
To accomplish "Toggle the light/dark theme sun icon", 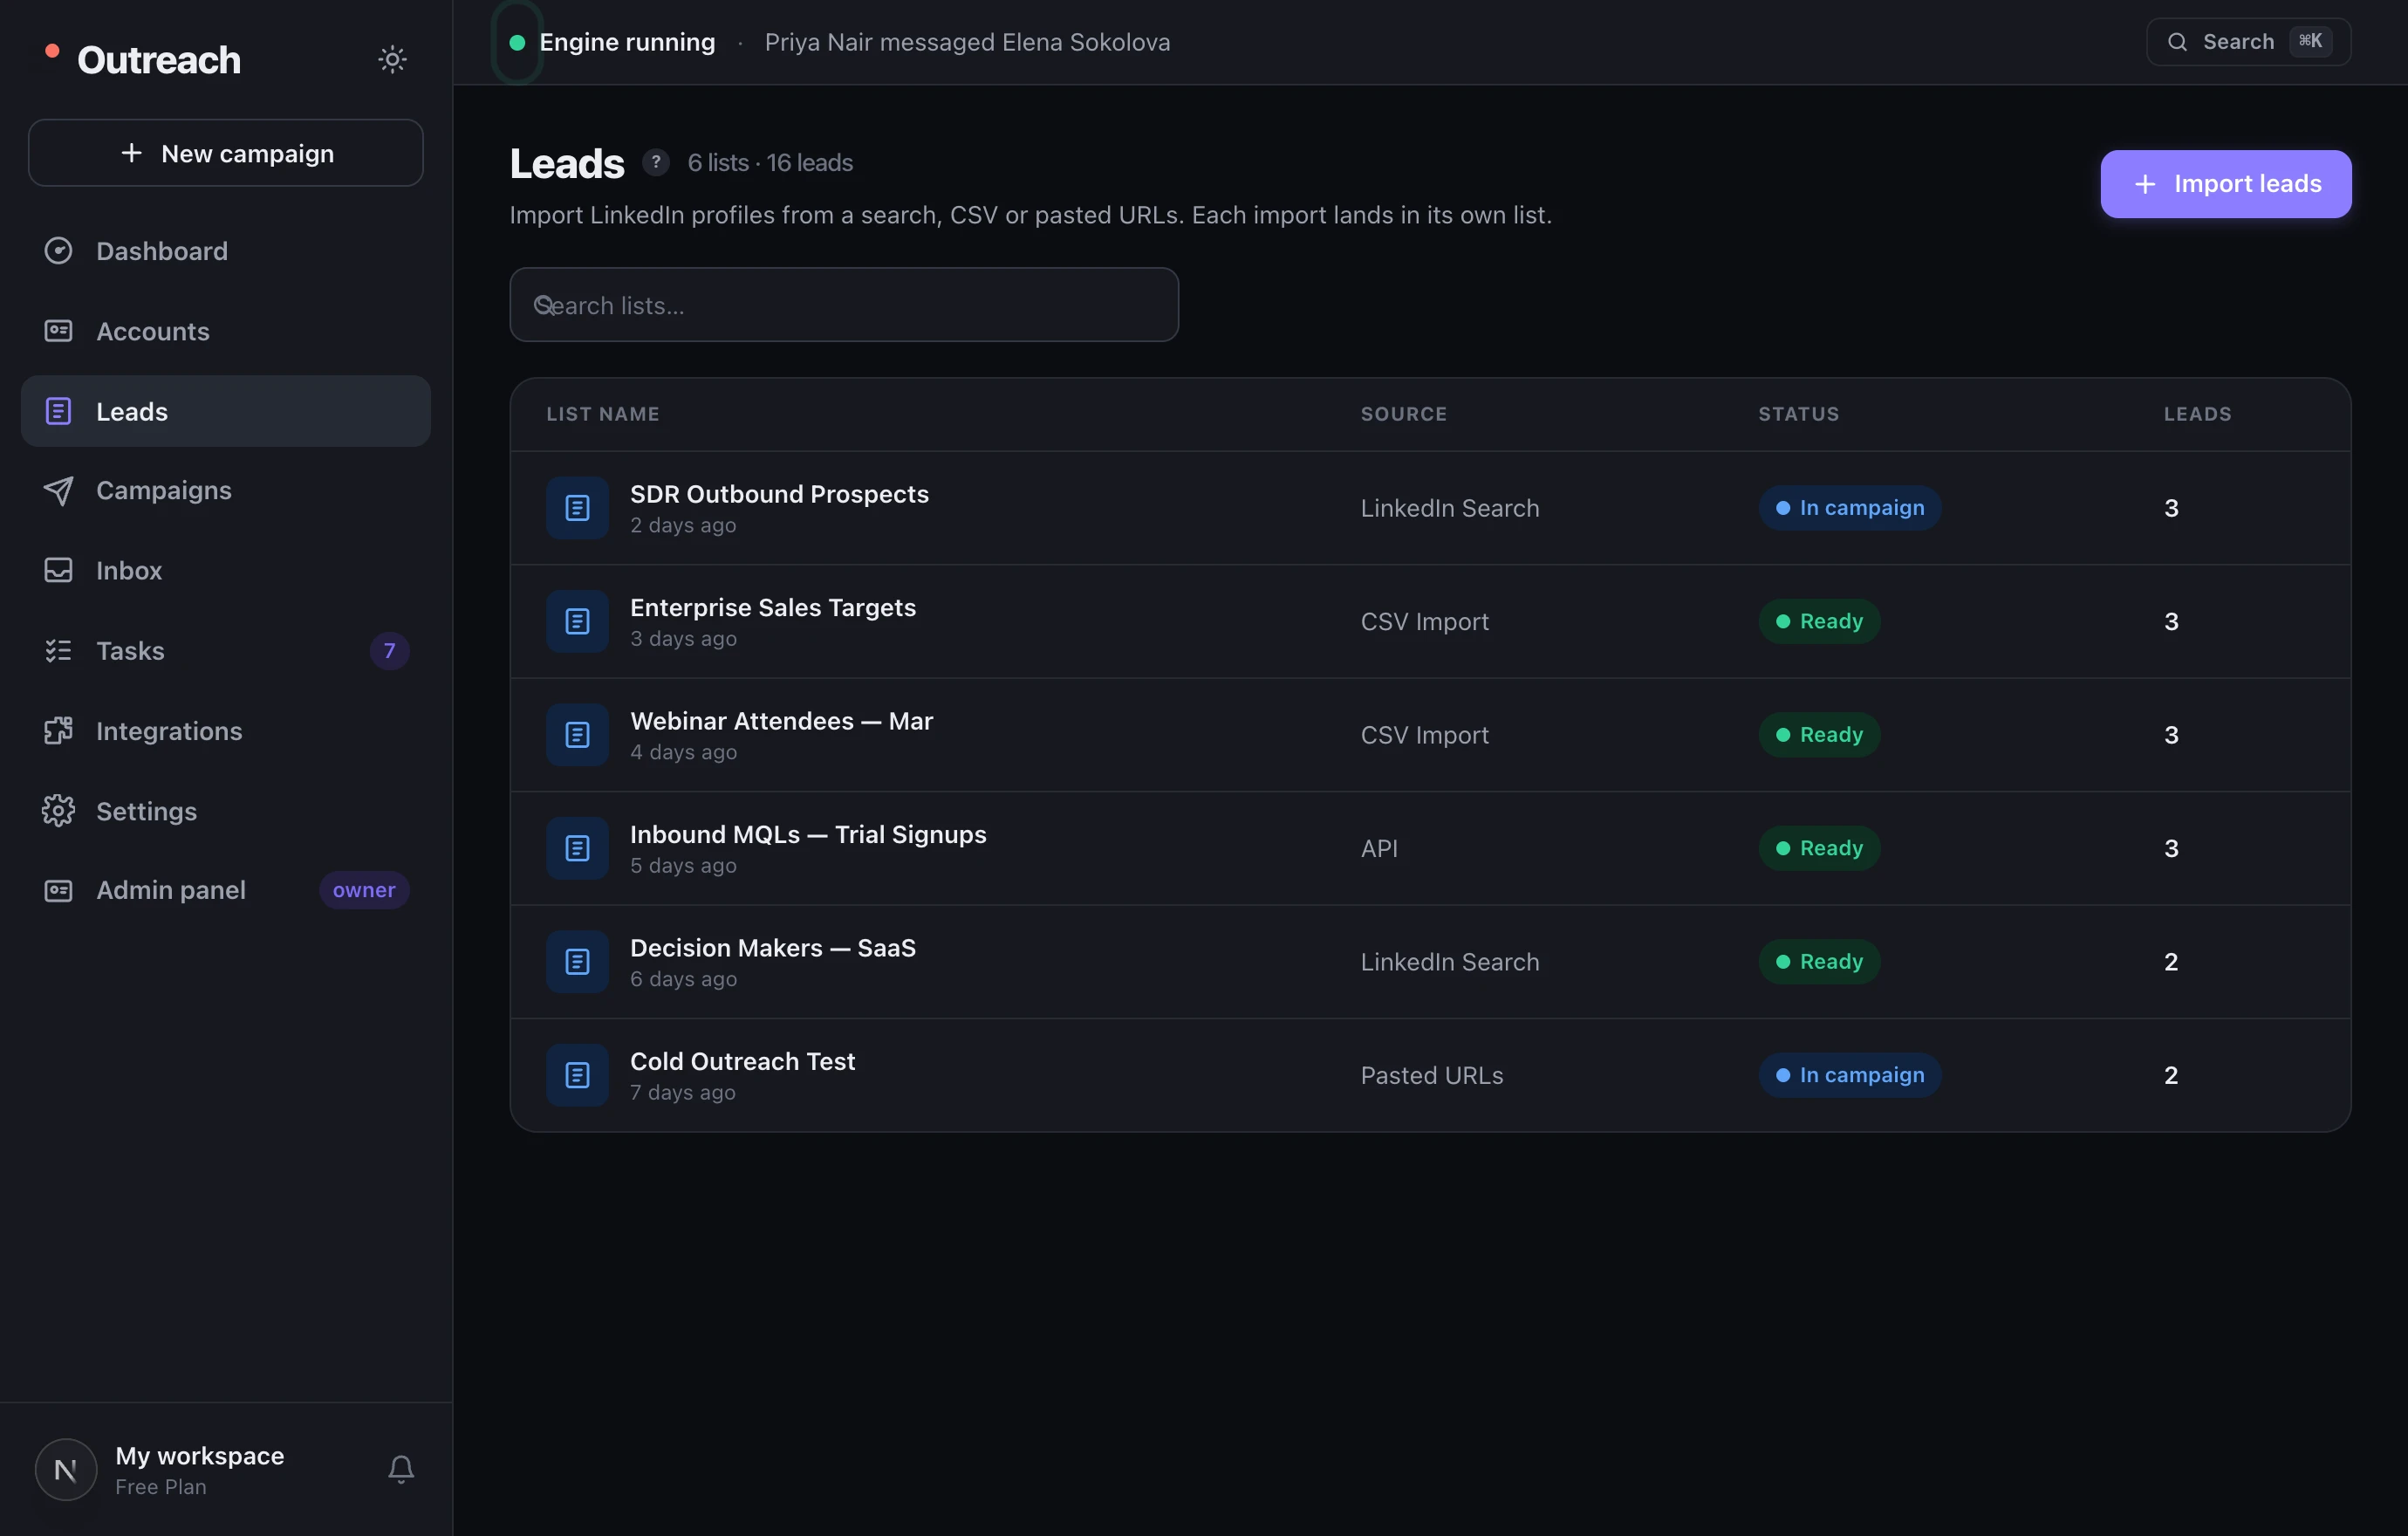I will pyautogui.click(x=392, y=59).
